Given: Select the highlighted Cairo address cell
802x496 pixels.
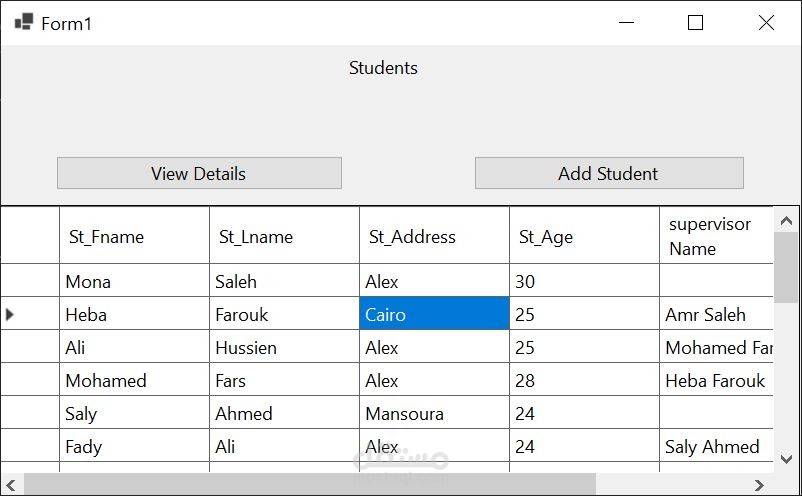Looking at the screenshot, I should tap(434, 314).
